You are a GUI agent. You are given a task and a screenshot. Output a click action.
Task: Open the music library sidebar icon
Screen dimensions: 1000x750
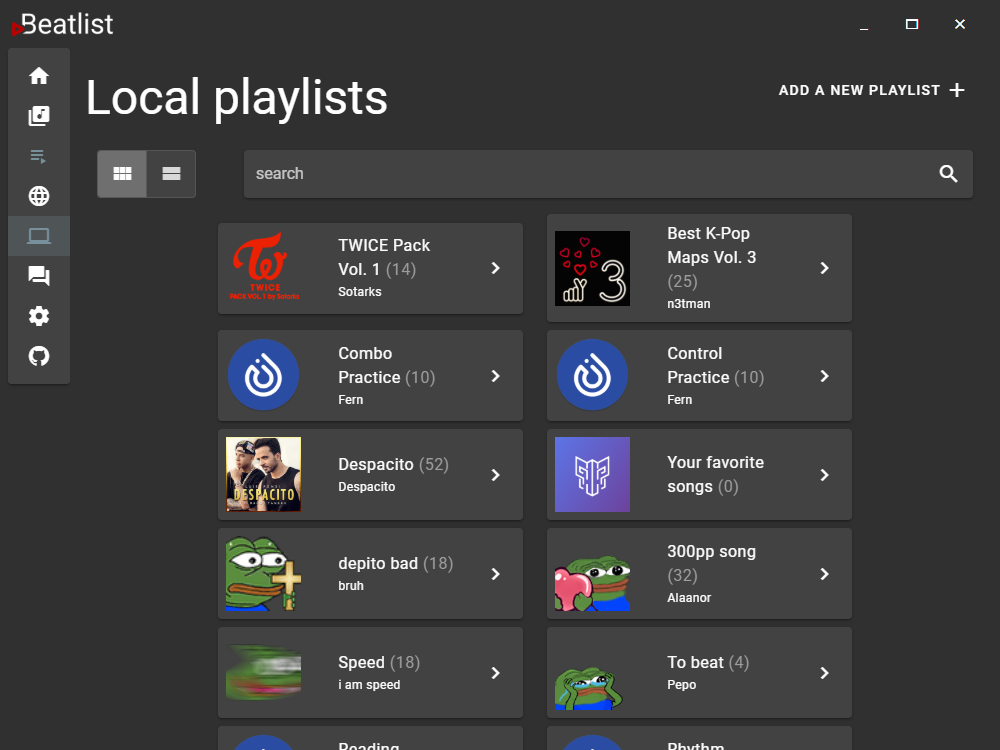point(39,116)
